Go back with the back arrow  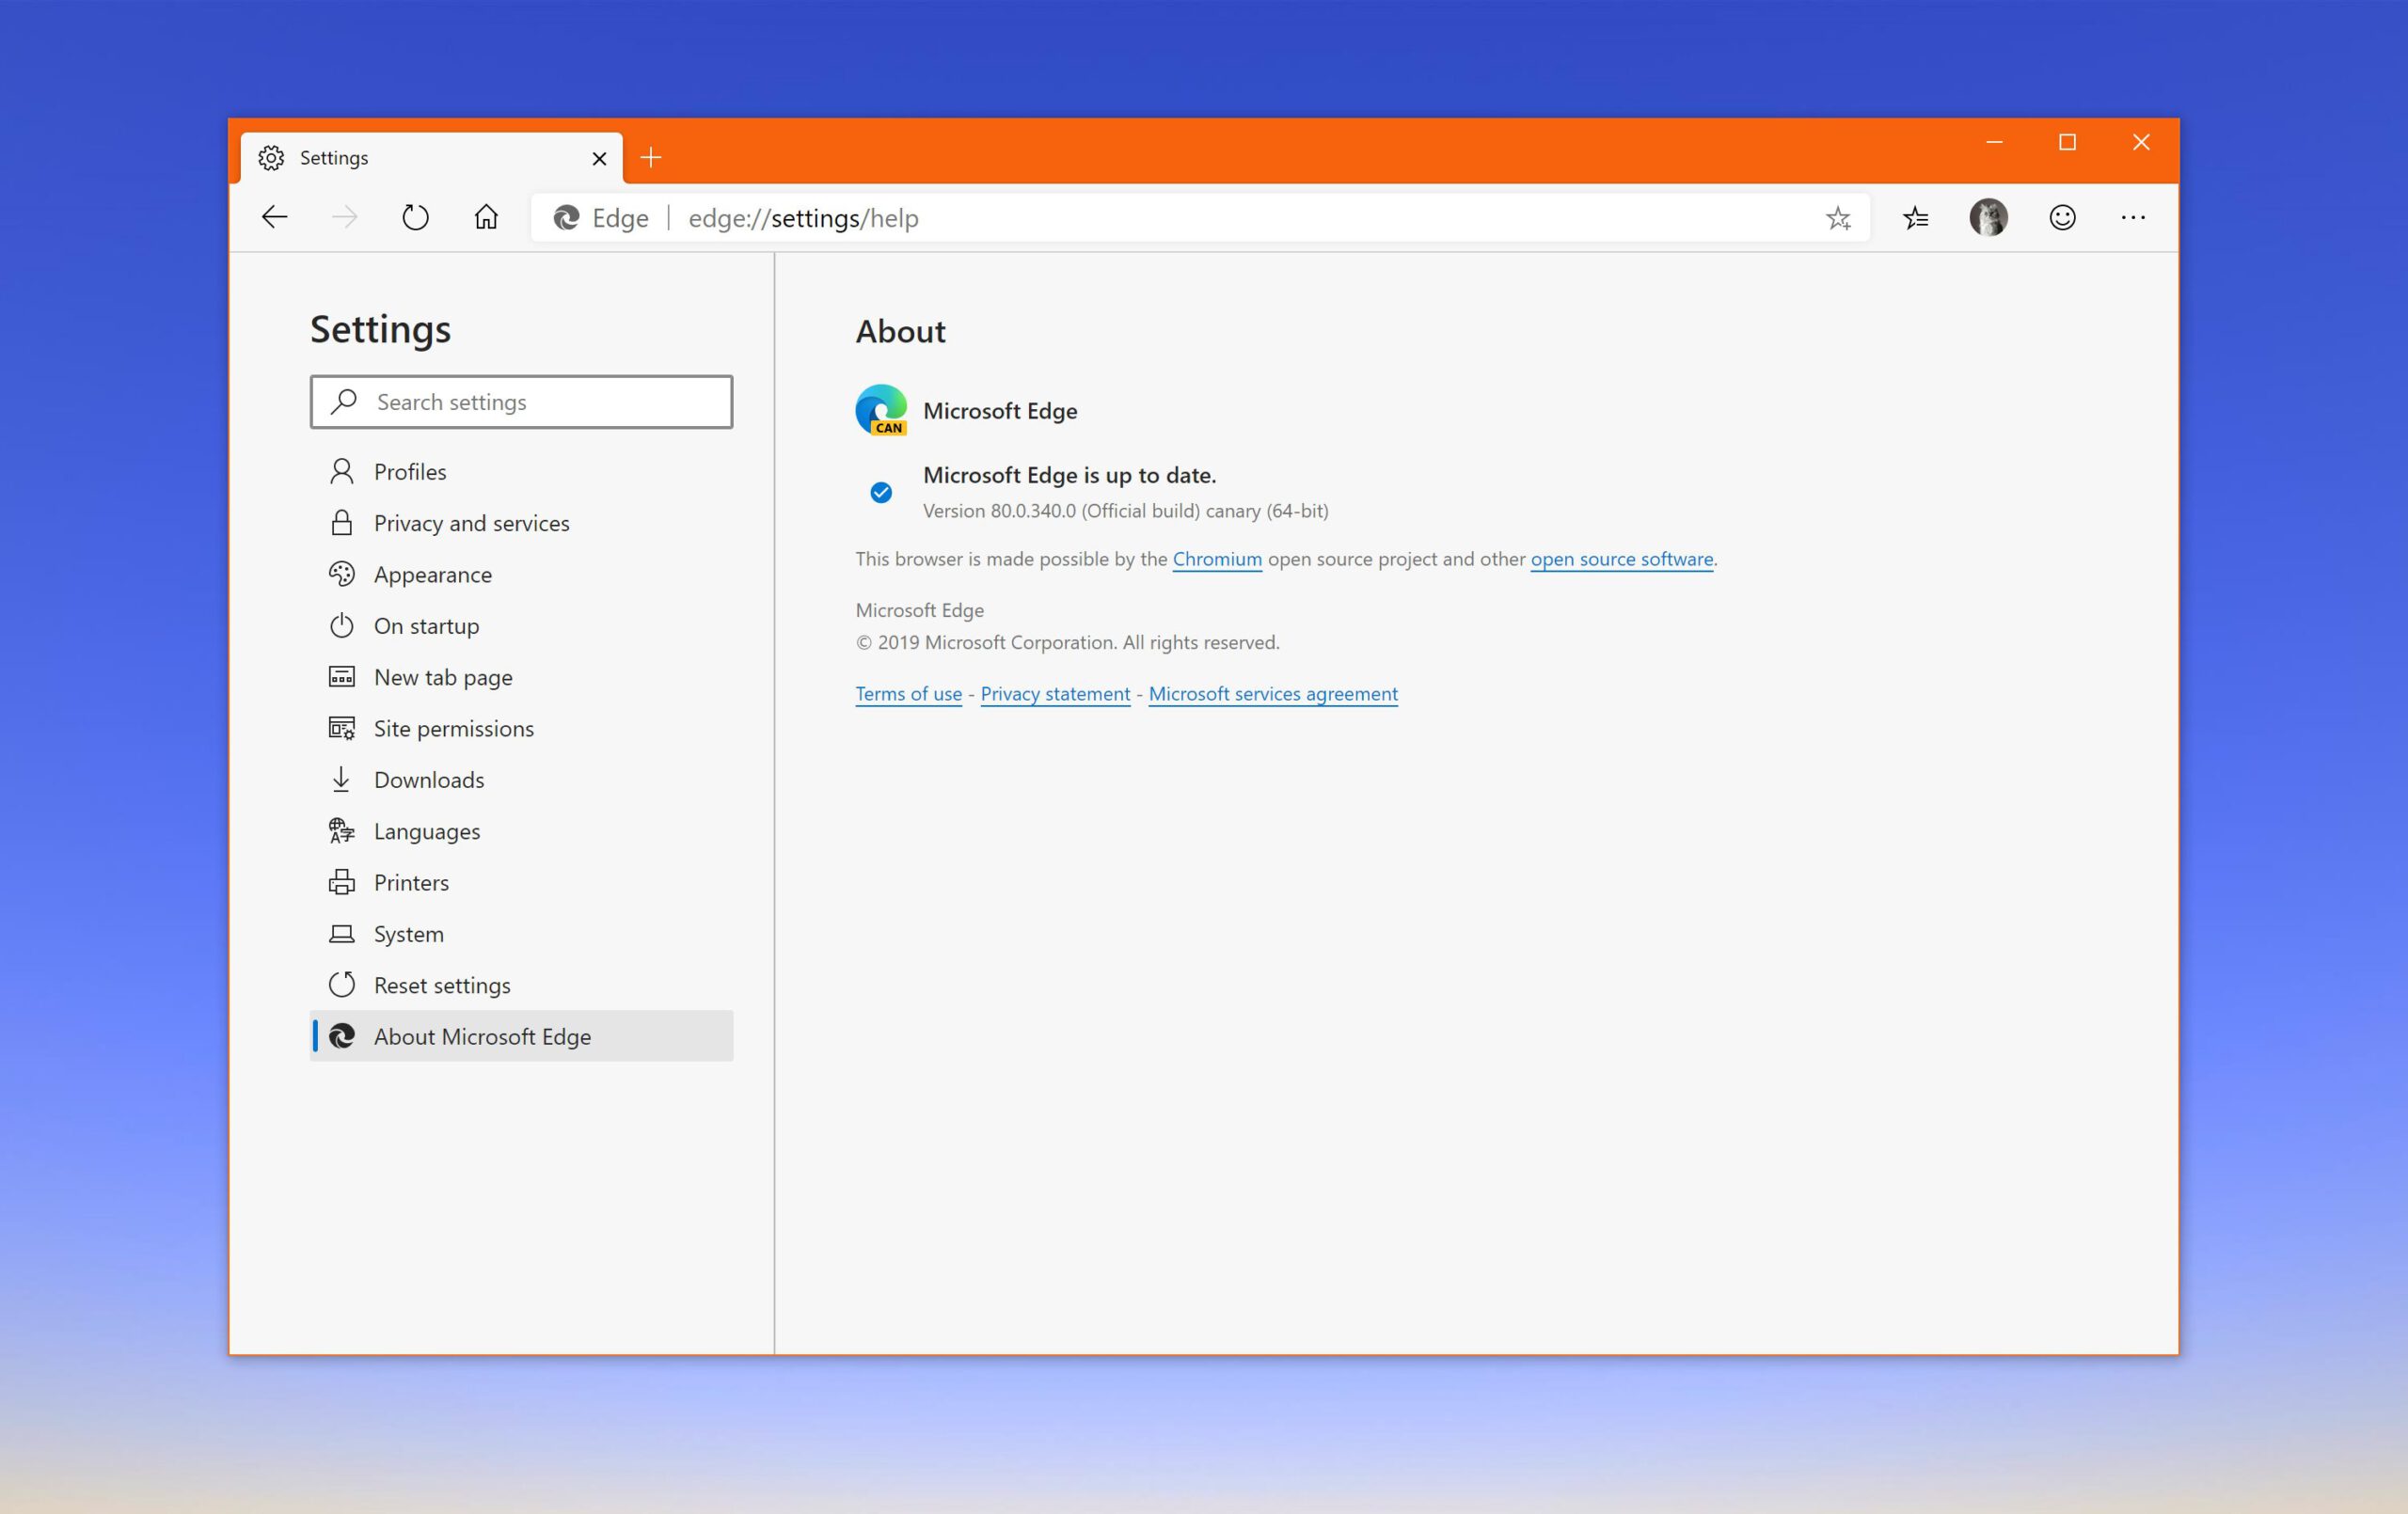pyautogui.click(x=274, y=217)
